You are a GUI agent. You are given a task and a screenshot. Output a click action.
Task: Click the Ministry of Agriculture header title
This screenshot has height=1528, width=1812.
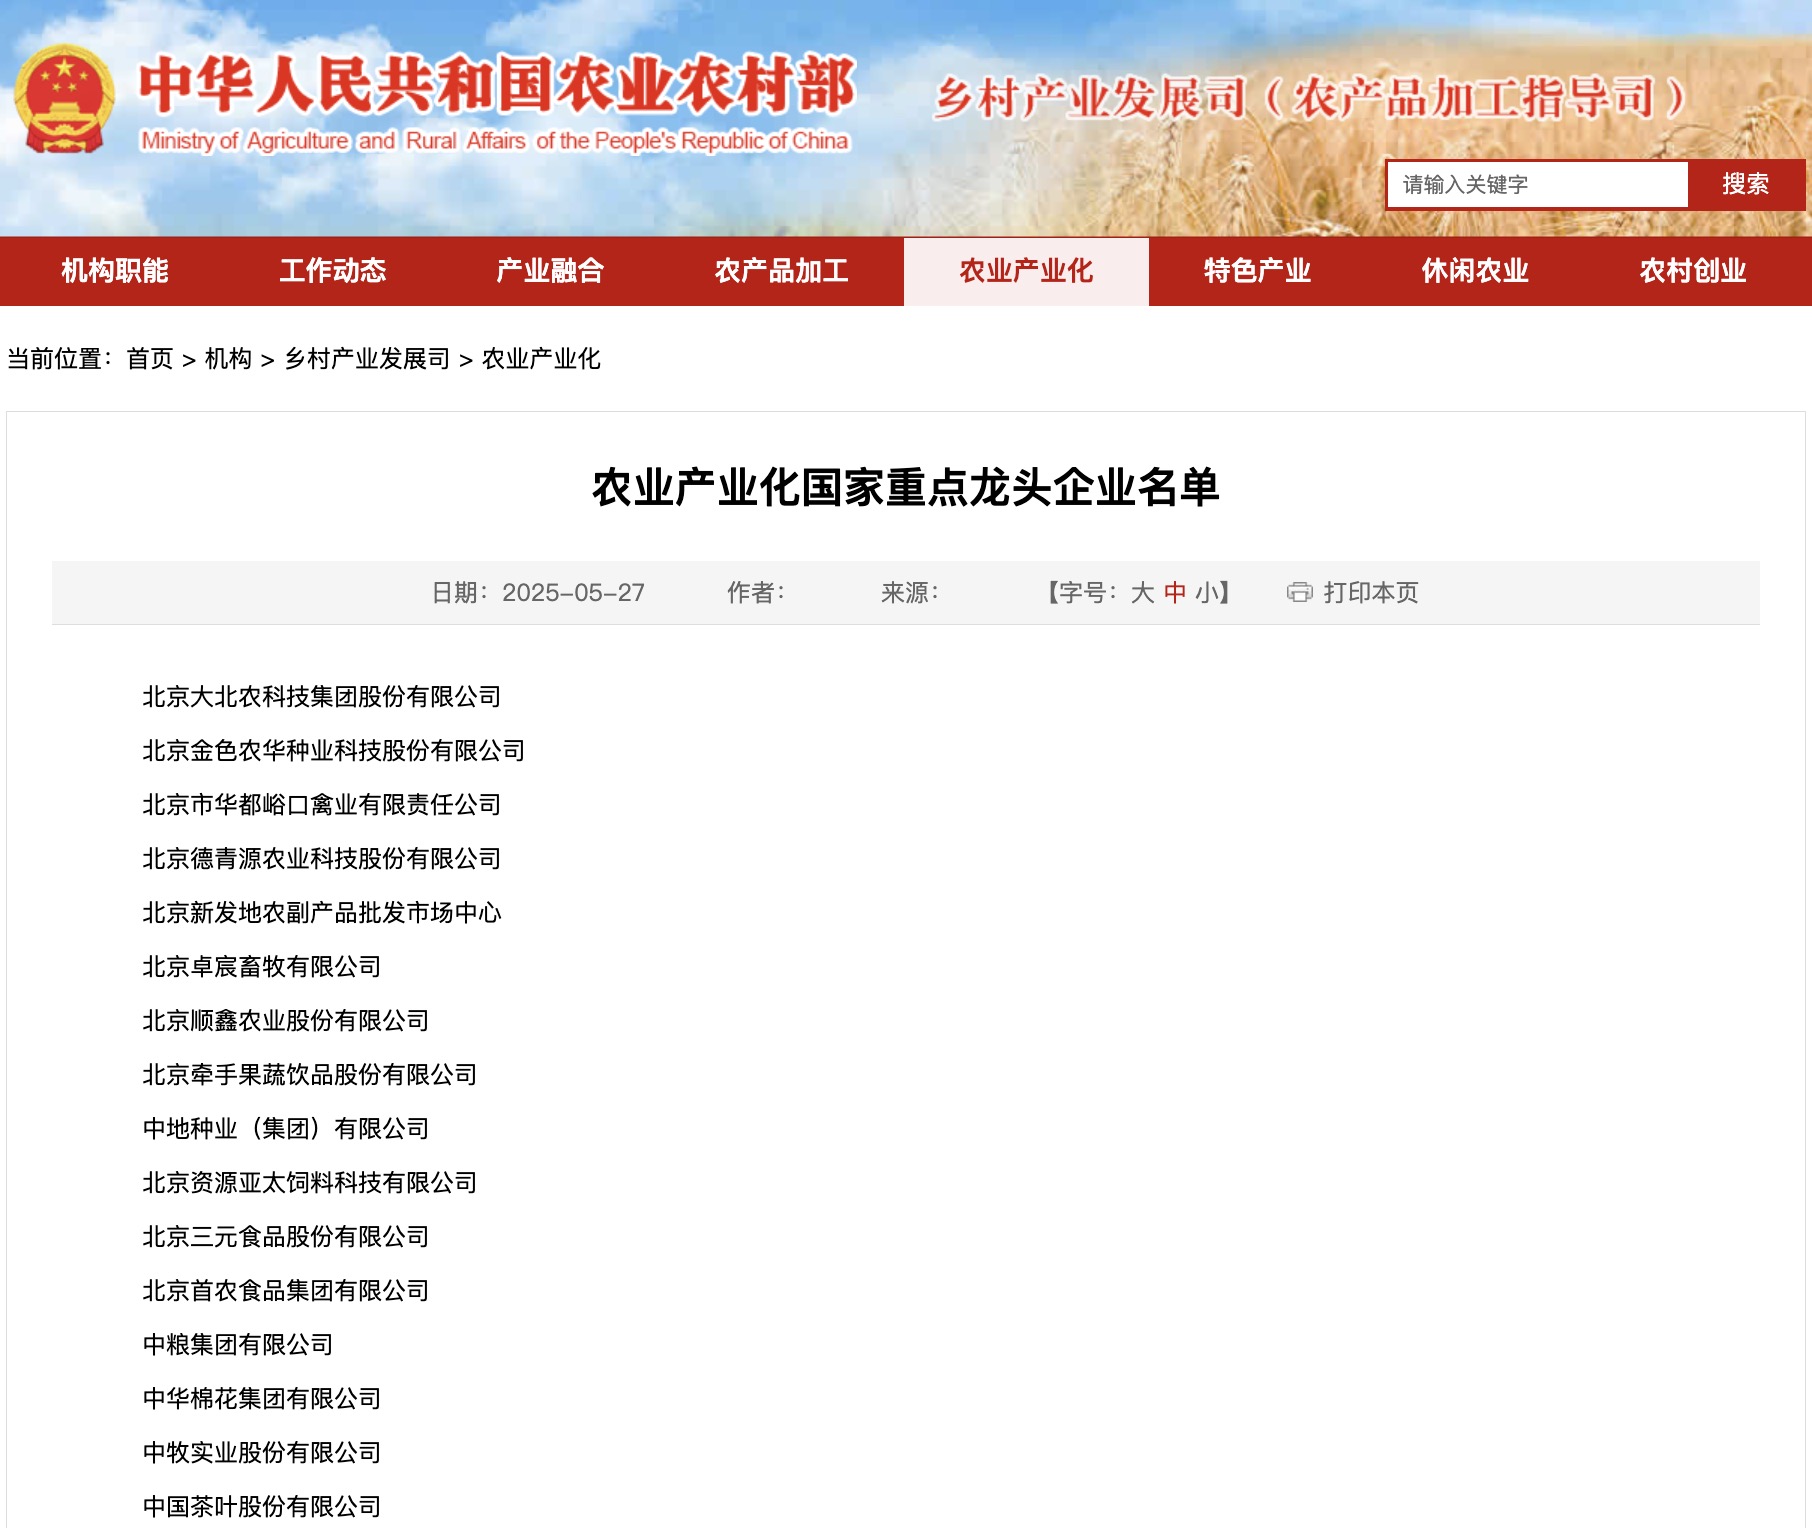pyautogui.click(x=496, y=104)
